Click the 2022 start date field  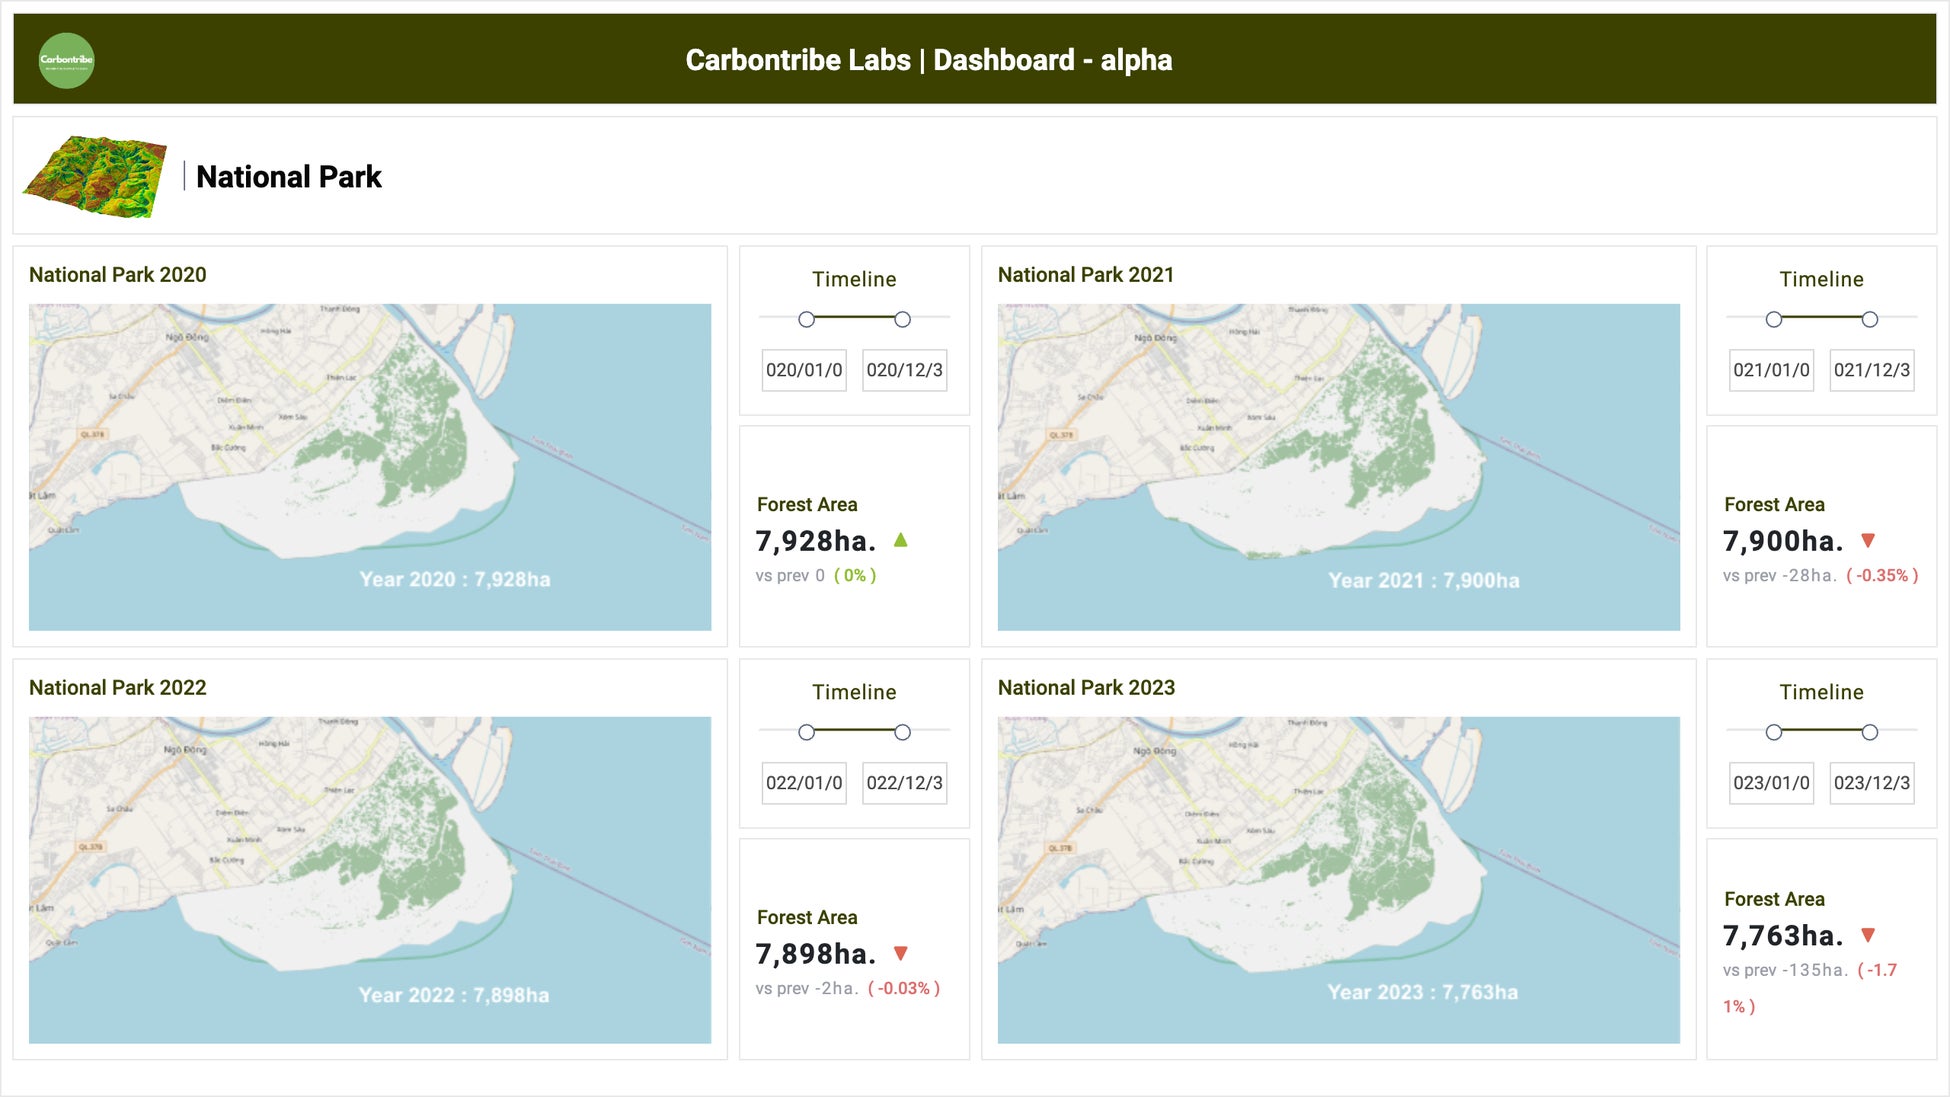pos(804,783)
